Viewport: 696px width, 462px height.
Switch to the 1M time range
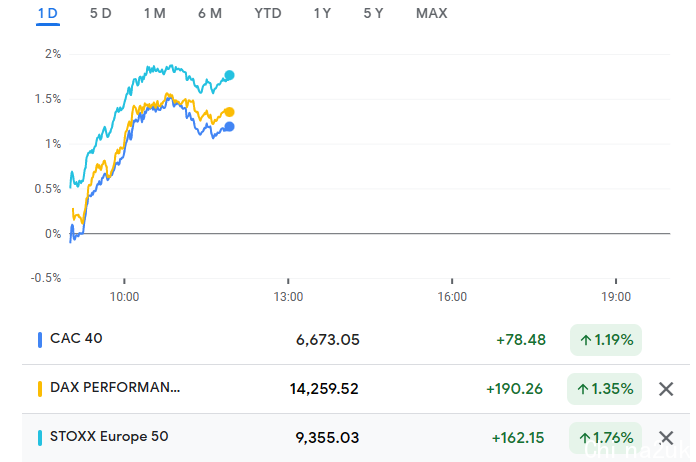(x=154, y=13)
